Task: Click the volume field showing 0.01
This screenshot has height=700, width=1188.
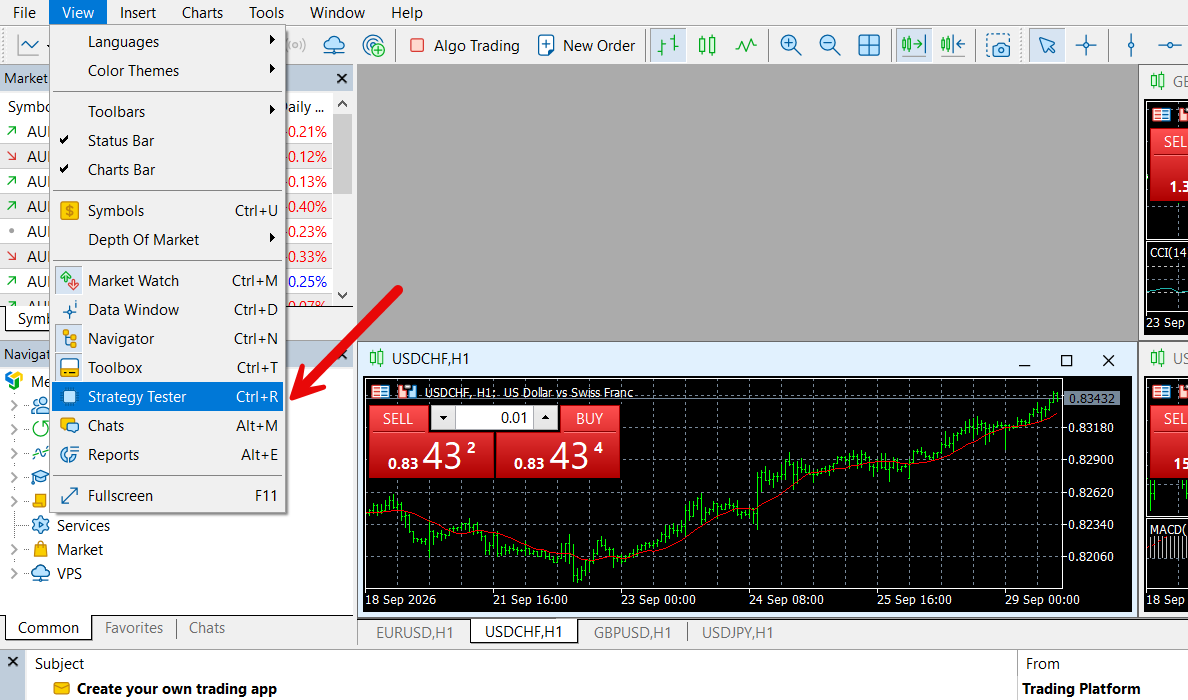Action: (494, 417)
